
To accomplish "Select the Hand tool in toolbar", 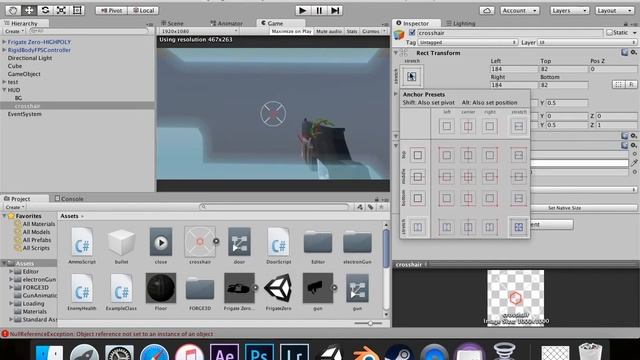I will pyautogui.click(x=13, y=10).
